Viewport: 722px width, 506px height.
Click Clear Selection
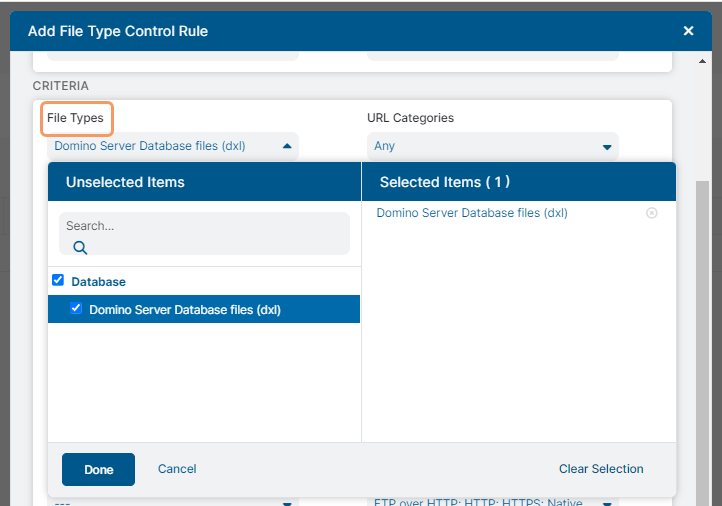click(601, 469)
